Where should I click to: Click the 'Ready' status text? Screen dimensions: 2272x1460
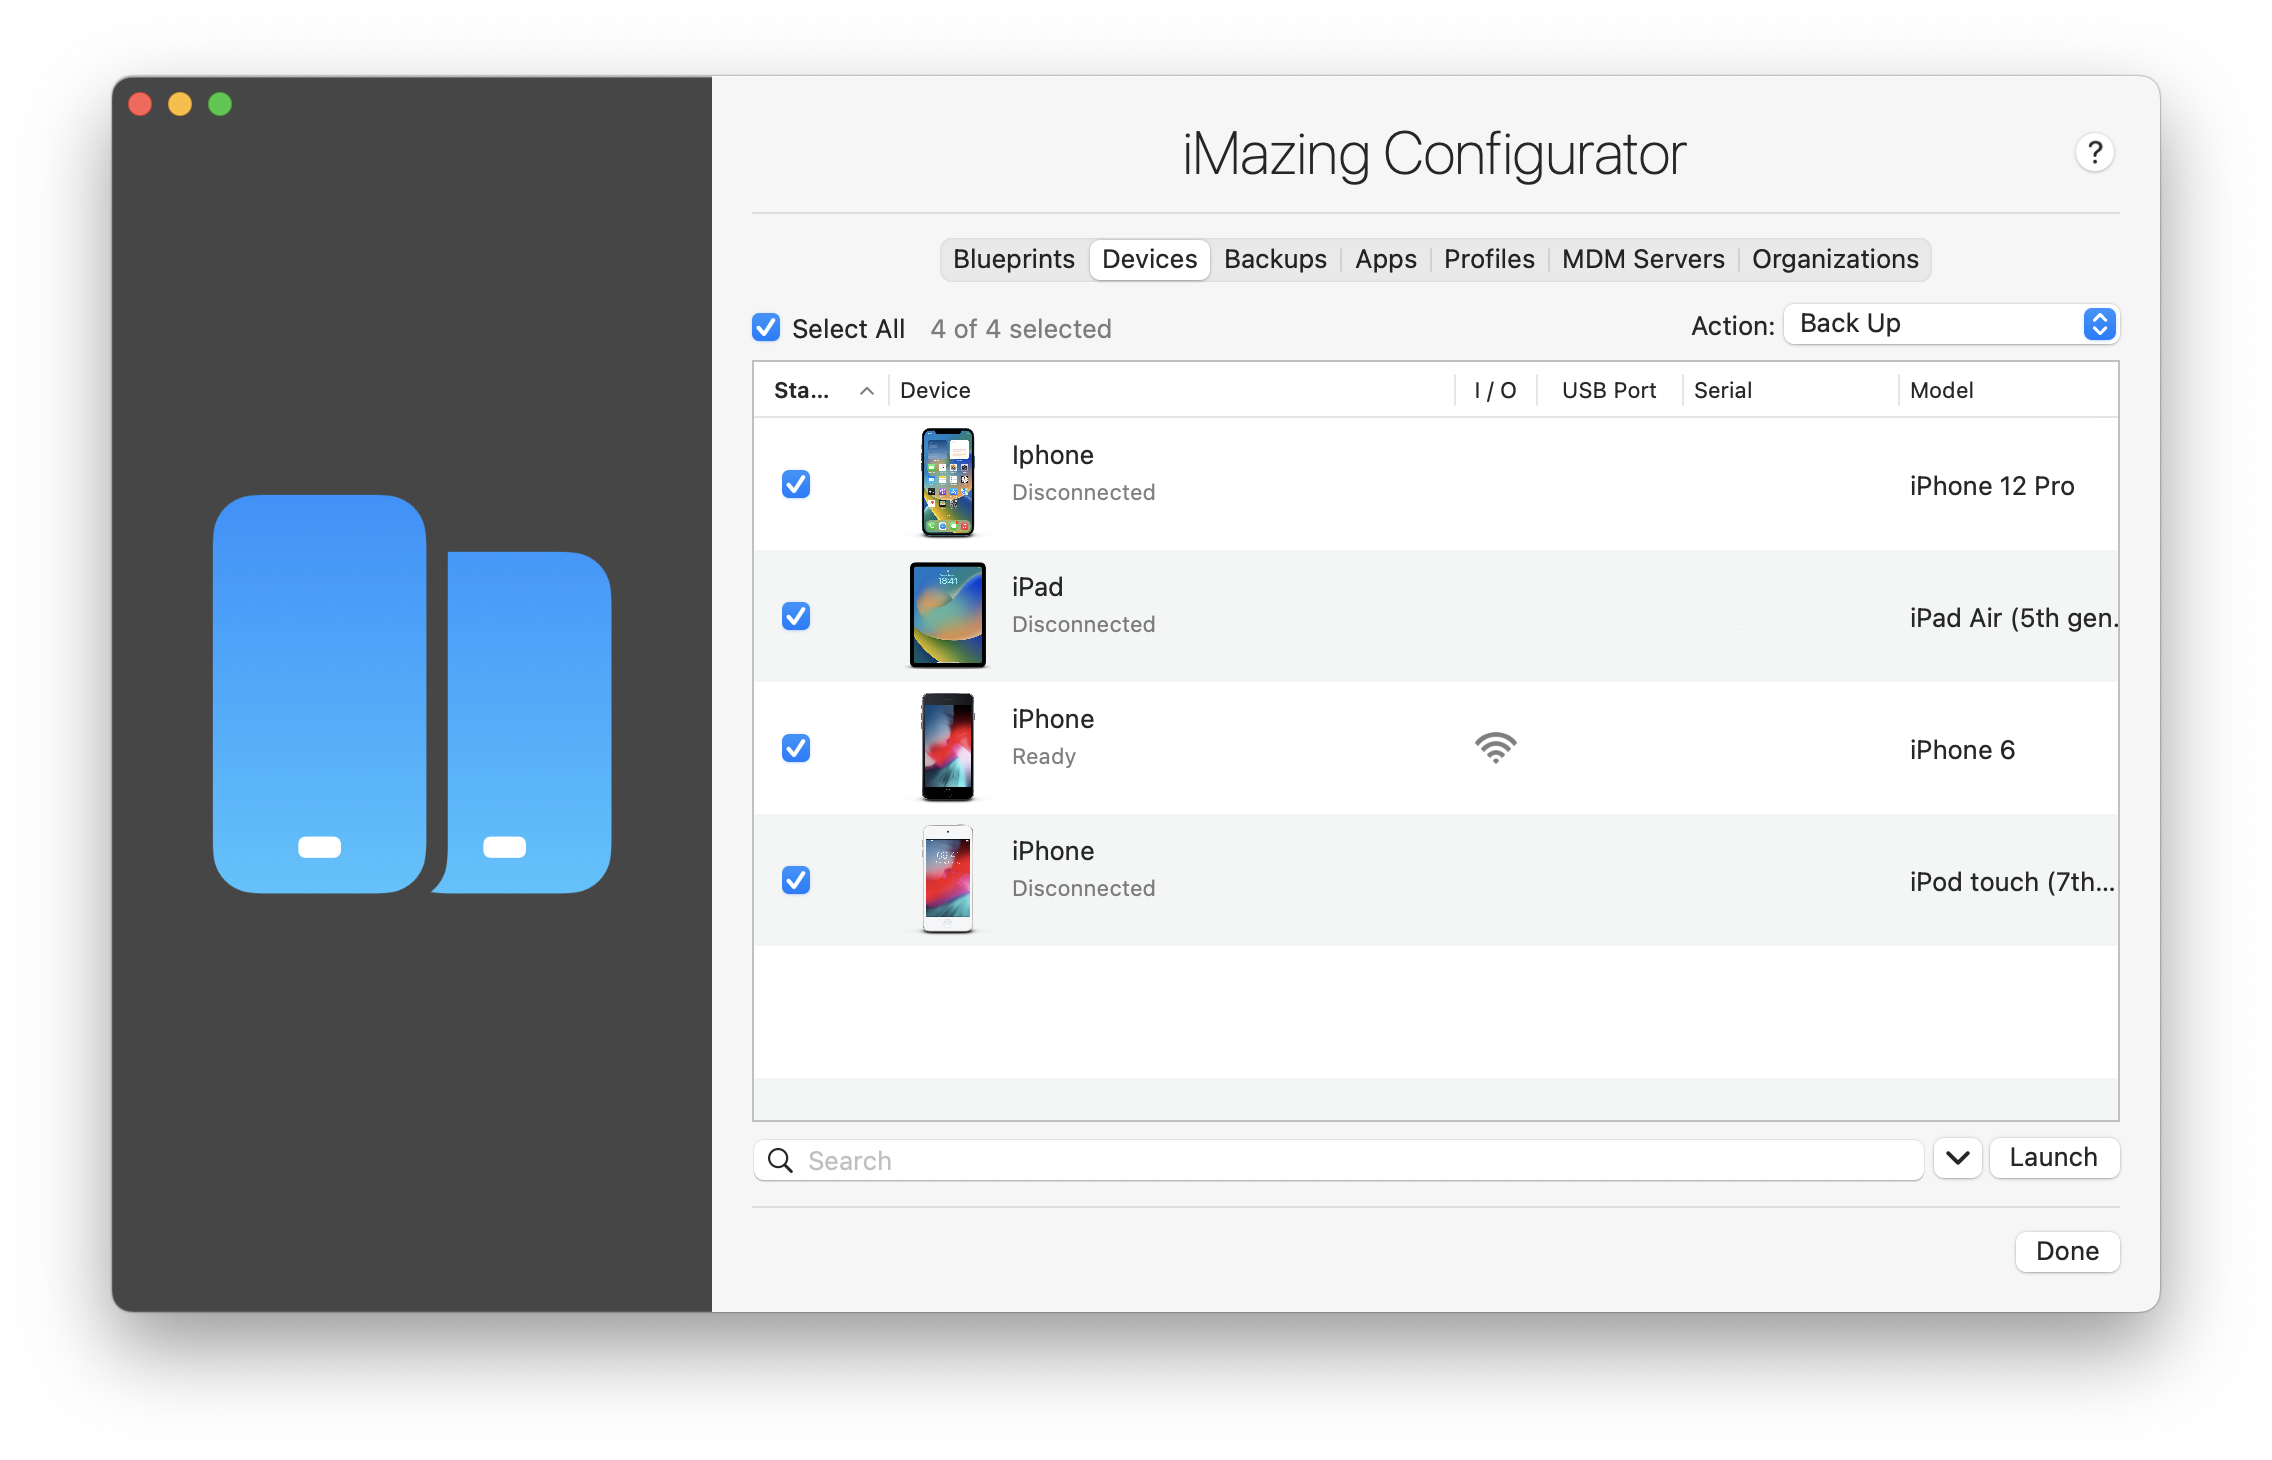coord(1044,757)
